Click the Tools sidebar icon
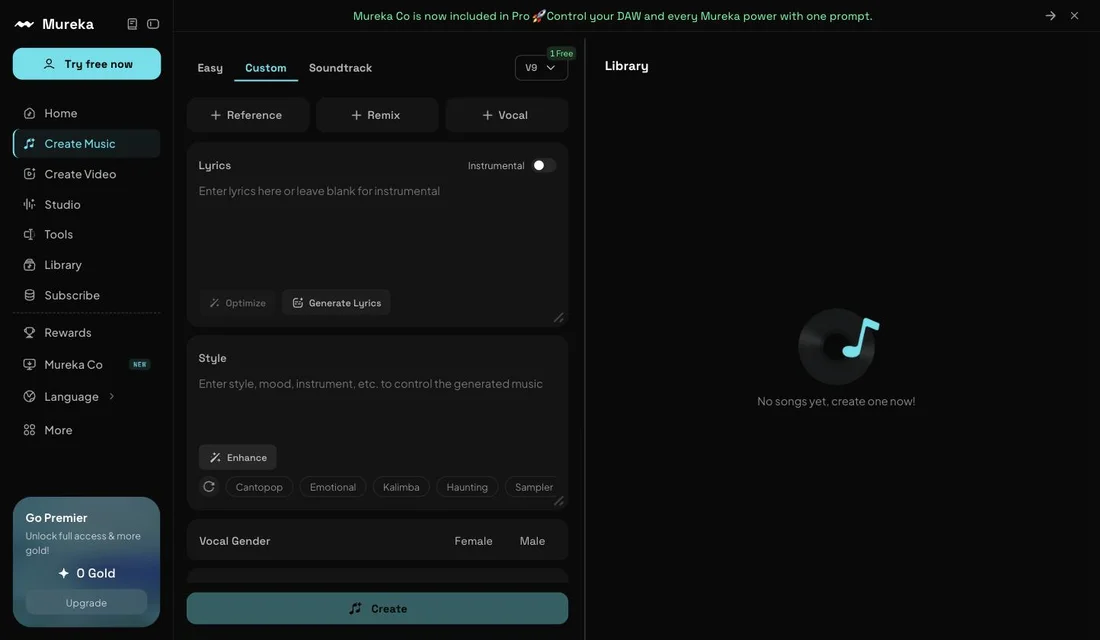This screenshot has height=640, width=1100. click(29, 234)
